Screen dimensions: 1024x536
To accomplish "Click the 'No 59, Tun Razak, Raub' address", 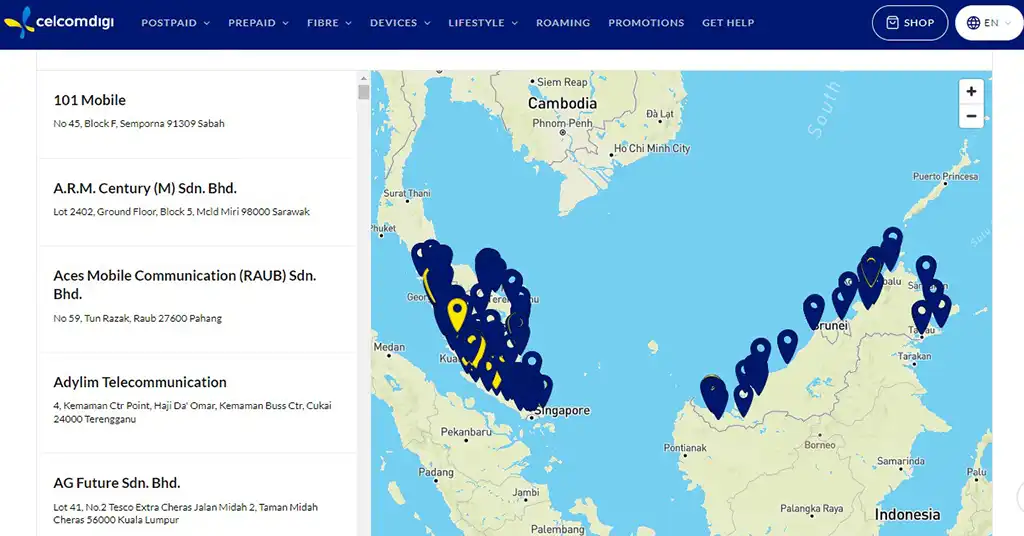I will tap(138, 319).
